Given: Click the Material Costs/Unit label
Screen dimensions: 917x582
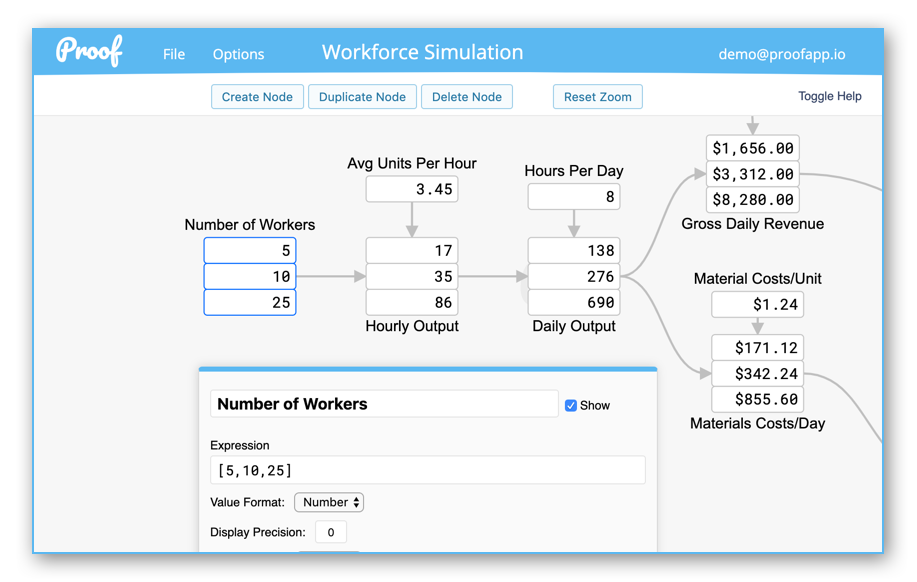Looking at the screenshot, I should click(x=757, y=278).
